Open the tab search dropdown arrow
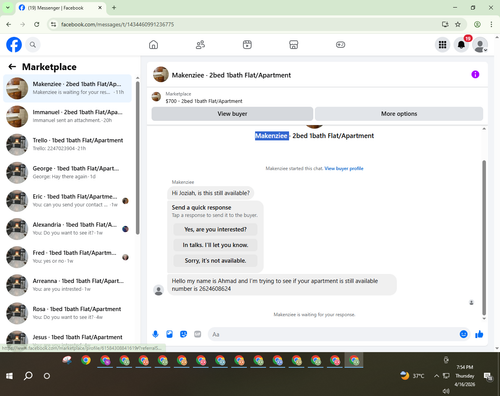The width and height of the screenshot is (500, 396). 7,7
